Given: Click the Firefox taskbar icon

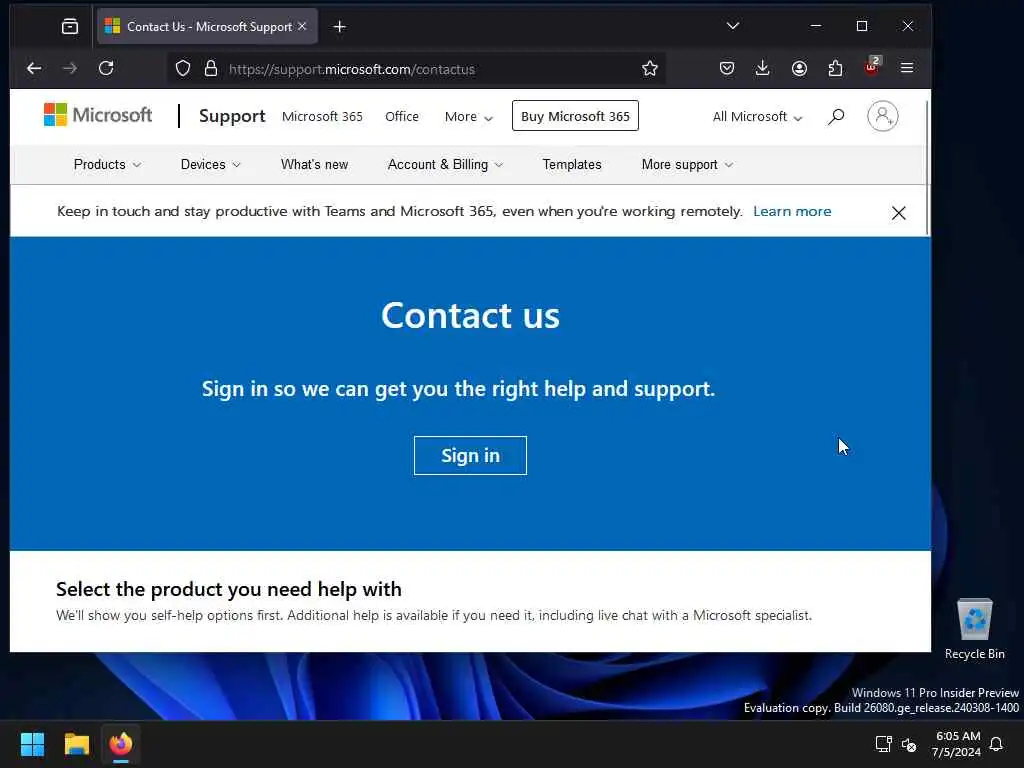Looking at the screenshot, I should click(121, 744).
